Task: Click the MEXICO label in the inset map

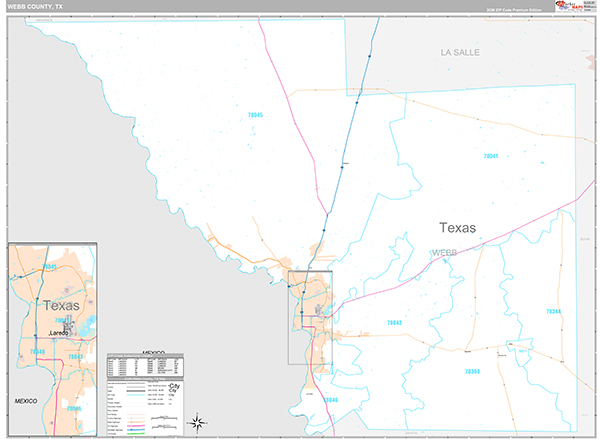Action: (26, 400)
